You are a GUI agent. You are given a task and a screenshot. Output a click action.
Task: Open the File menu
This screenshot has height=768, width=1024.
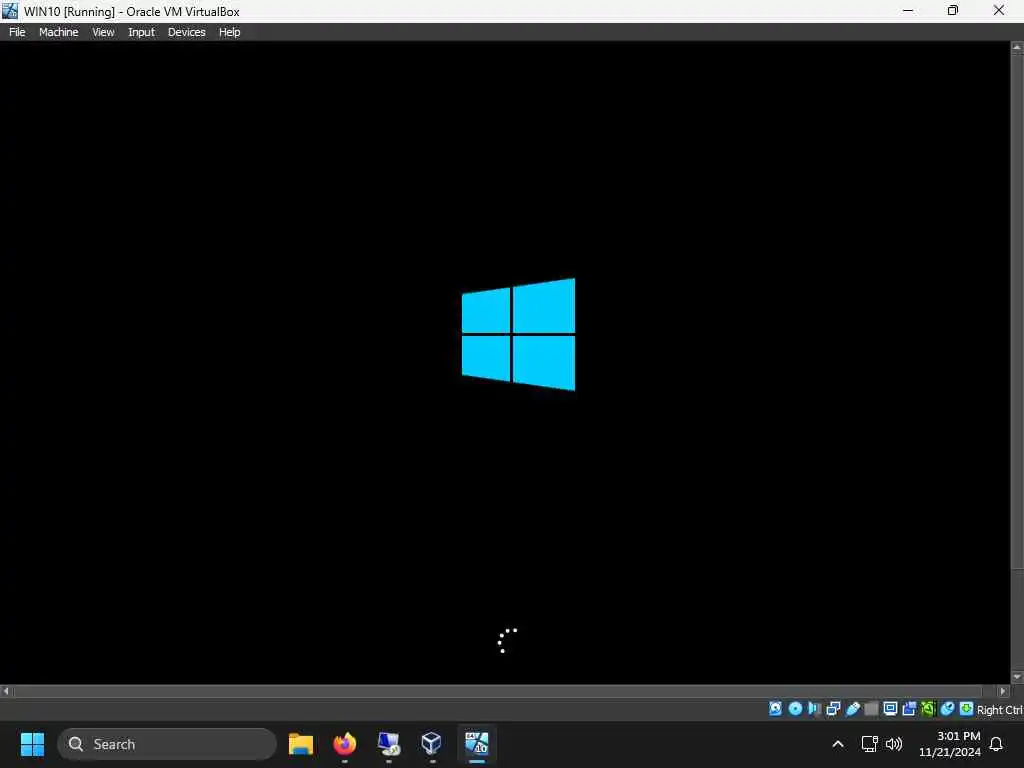17,32
